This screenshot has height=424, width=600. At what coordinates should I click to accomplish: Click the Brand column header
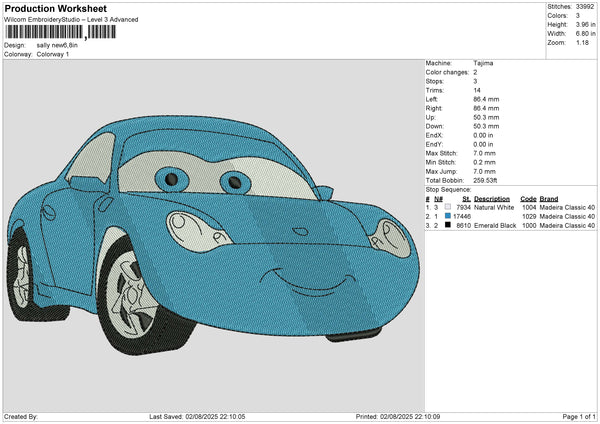tap(548, 198)
